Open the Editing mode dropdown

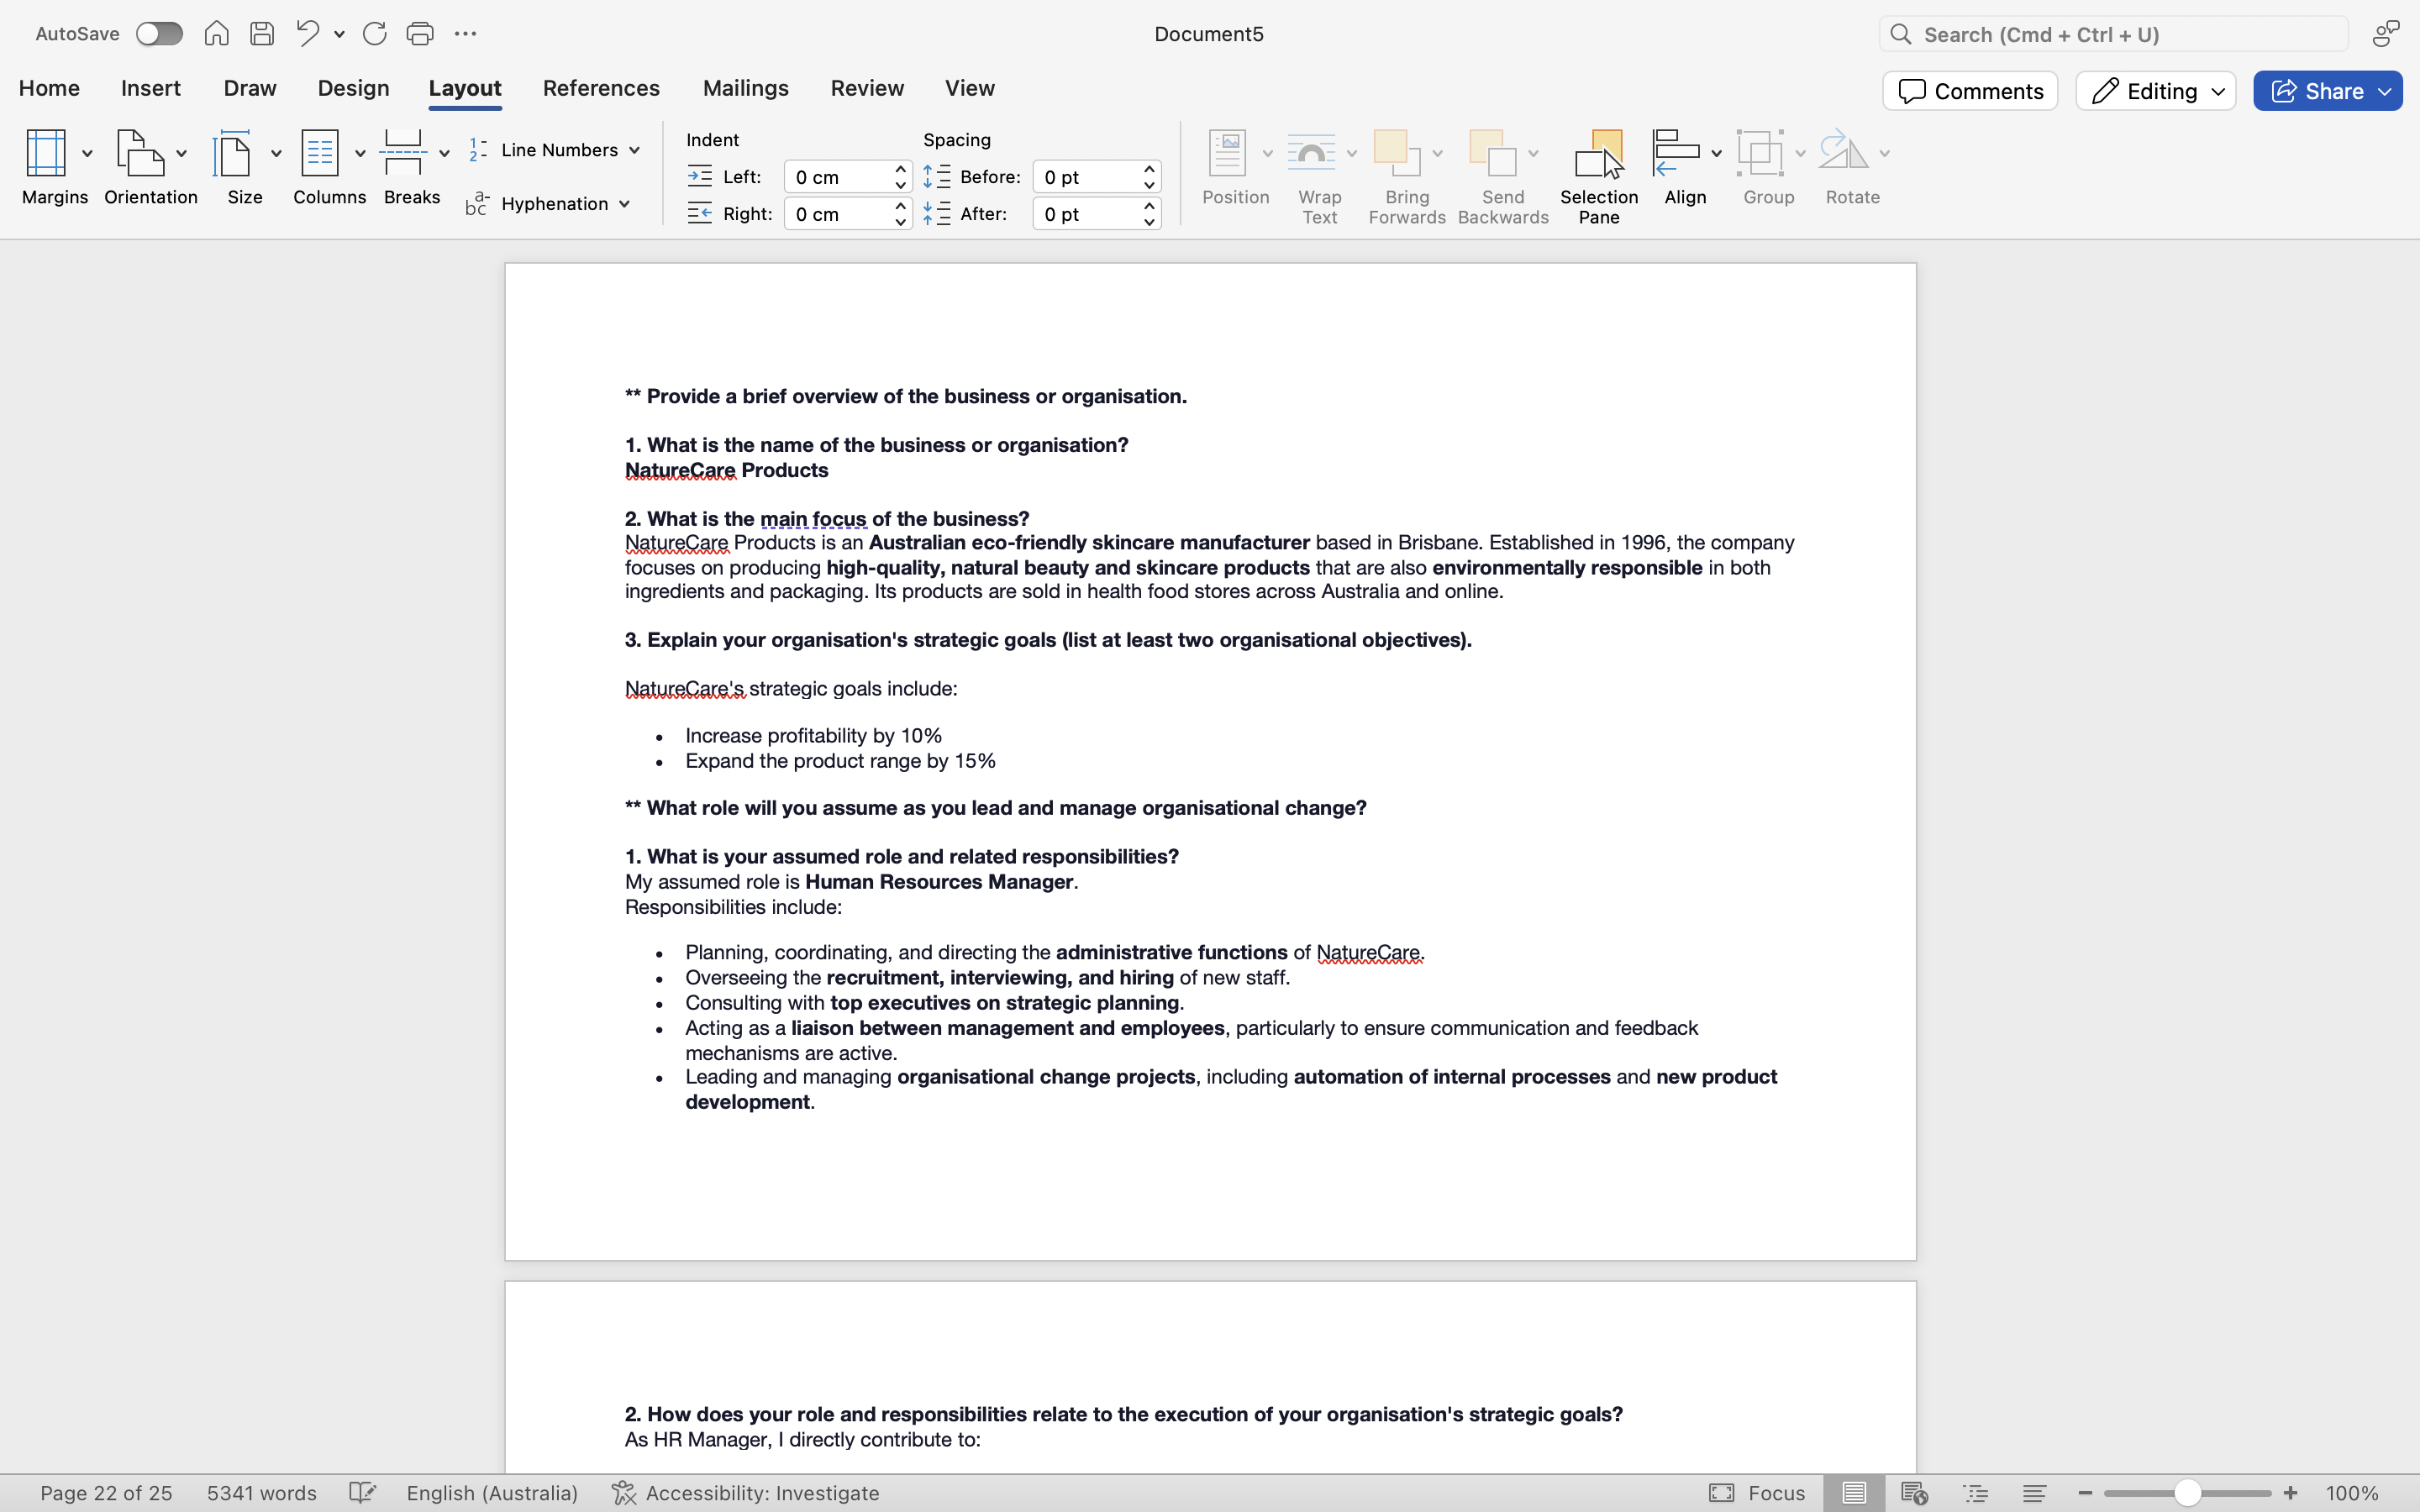tap(2155, 91)
